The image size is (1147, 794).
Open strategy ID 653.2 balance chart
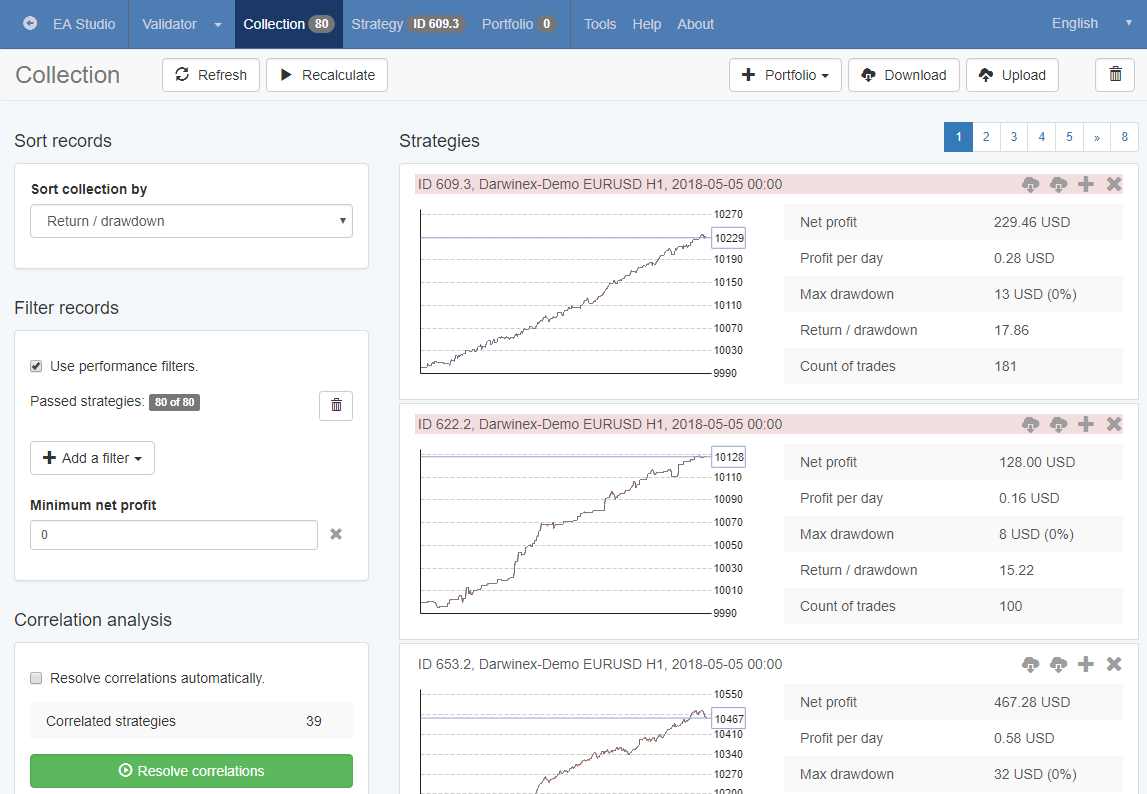tap(582, 741)
